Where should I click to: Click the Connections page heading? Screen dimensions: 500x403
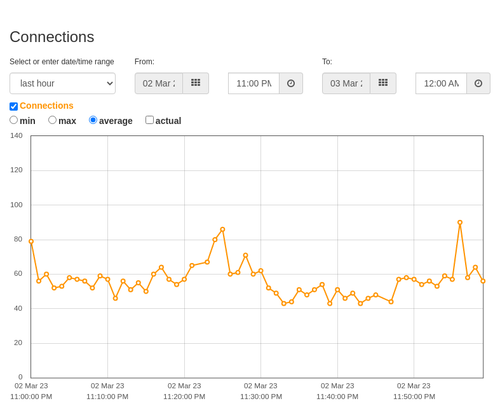point(52,37)
